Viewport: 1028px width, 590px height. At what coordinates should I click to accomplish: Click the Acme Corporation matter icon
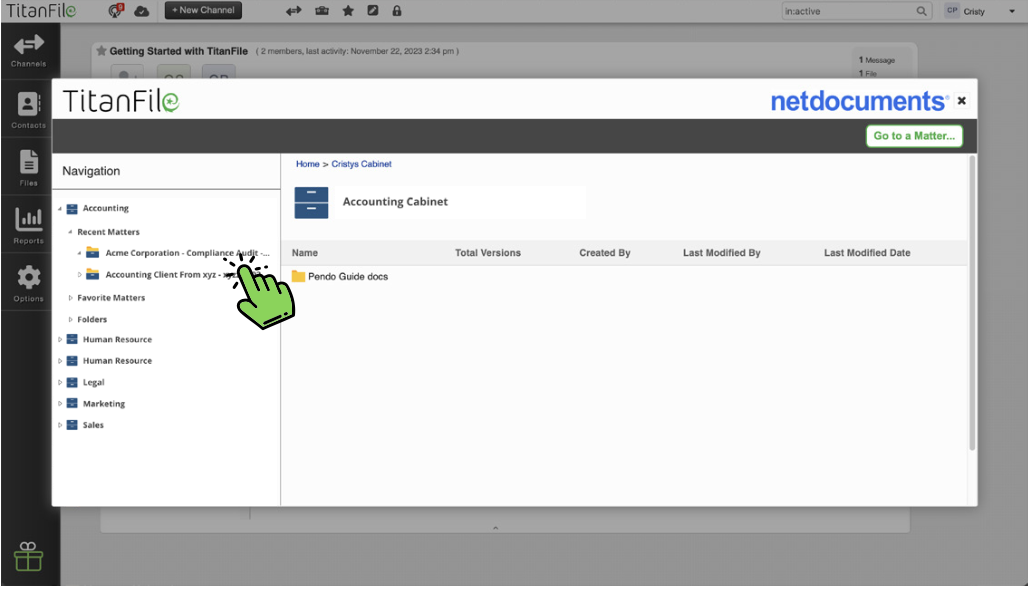tap(93, 252)
